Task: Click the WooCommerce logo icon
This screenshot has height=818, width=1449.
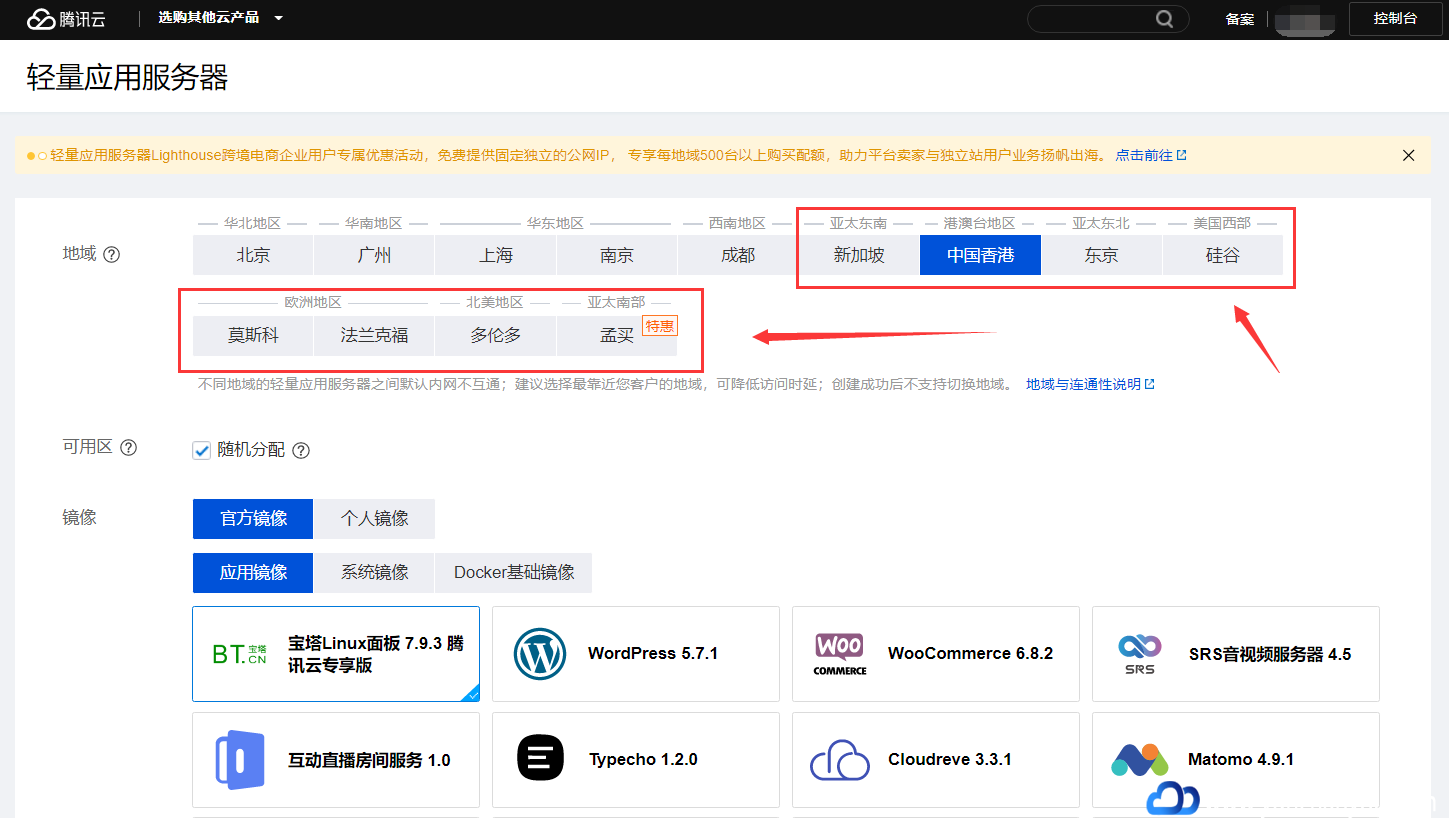Action: (x=840, y=654)
